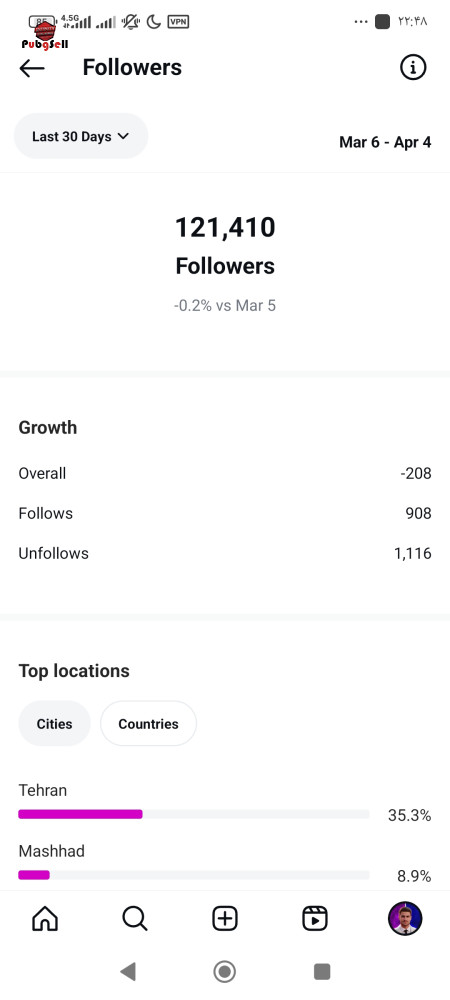Tap the Android back triangle button

click(128, 971)
